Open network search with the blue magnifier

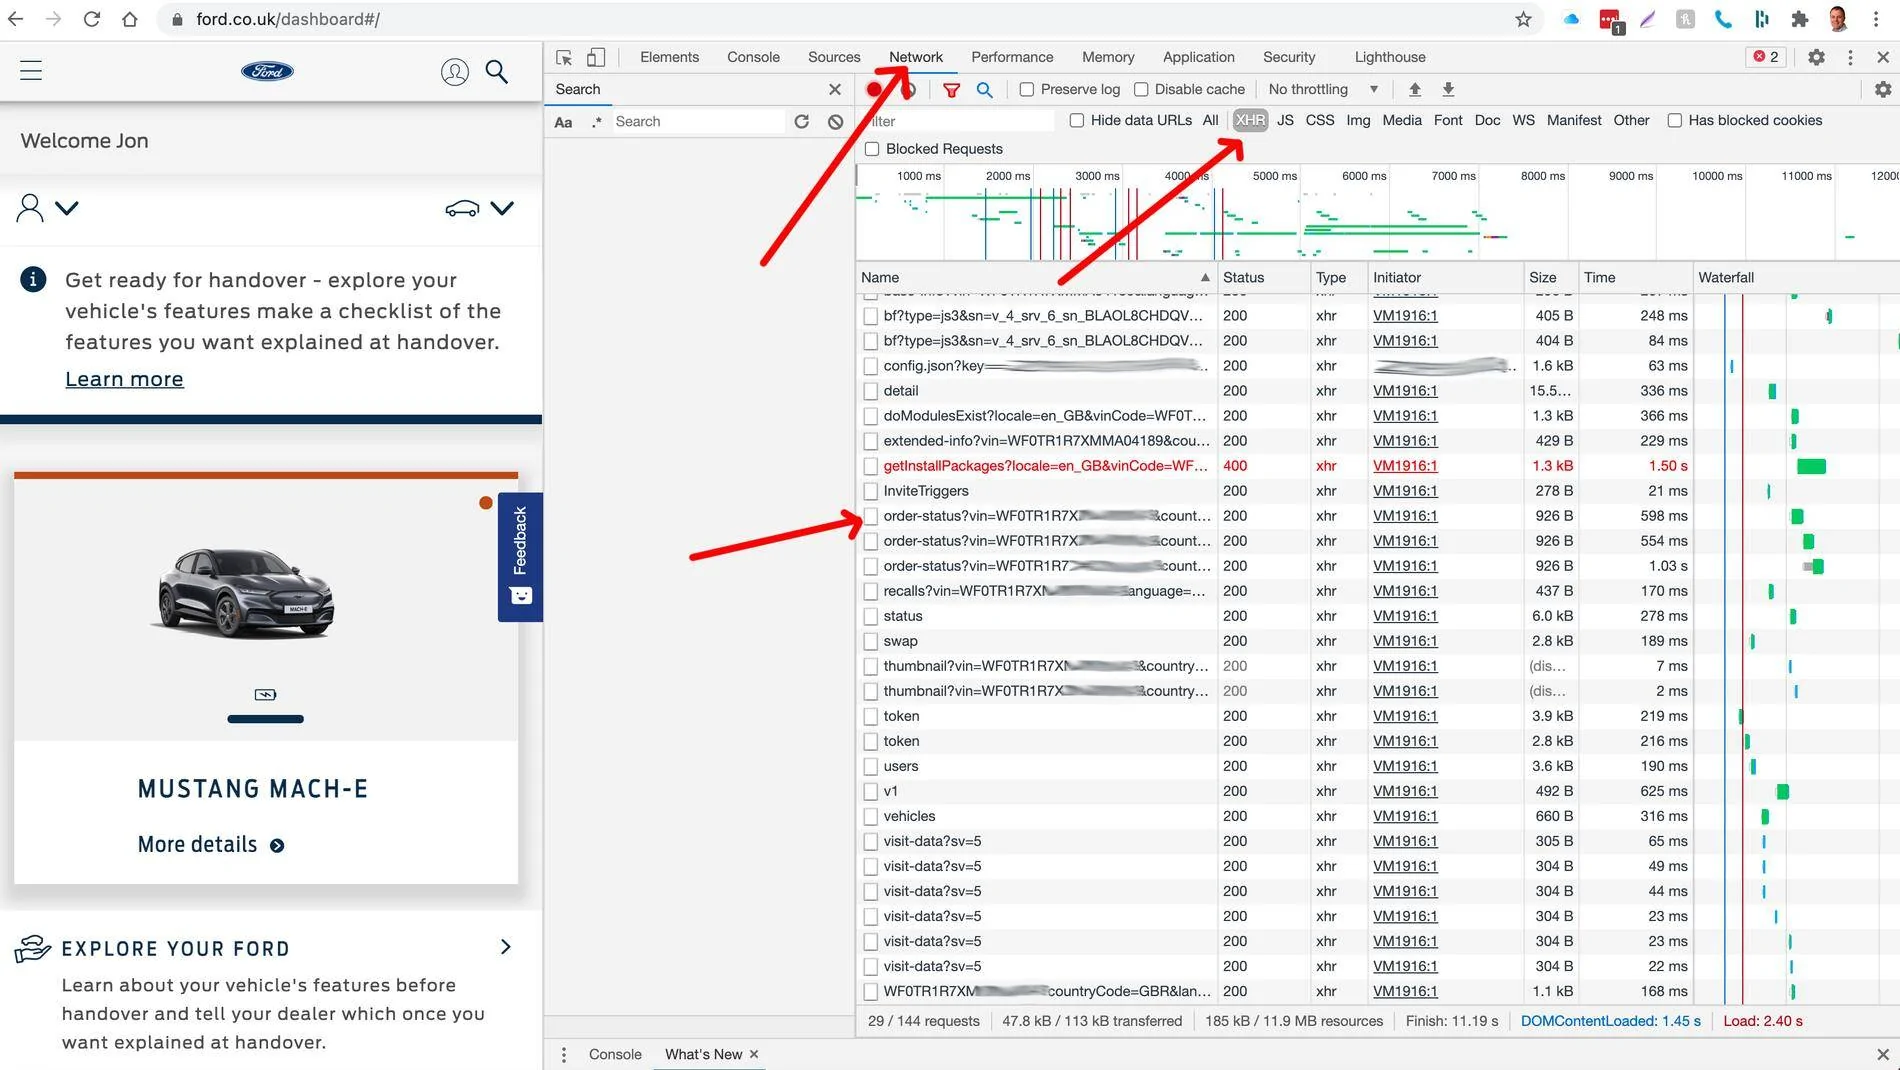click(984, 90)
